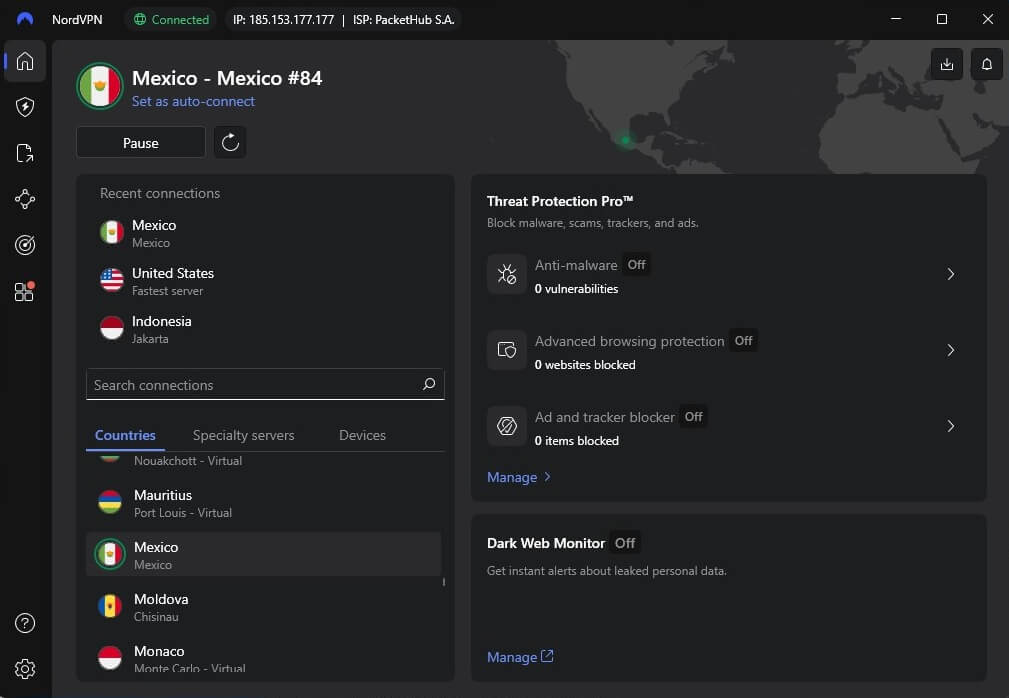
Task: Click the download updates icon
Action: point(947,64)
